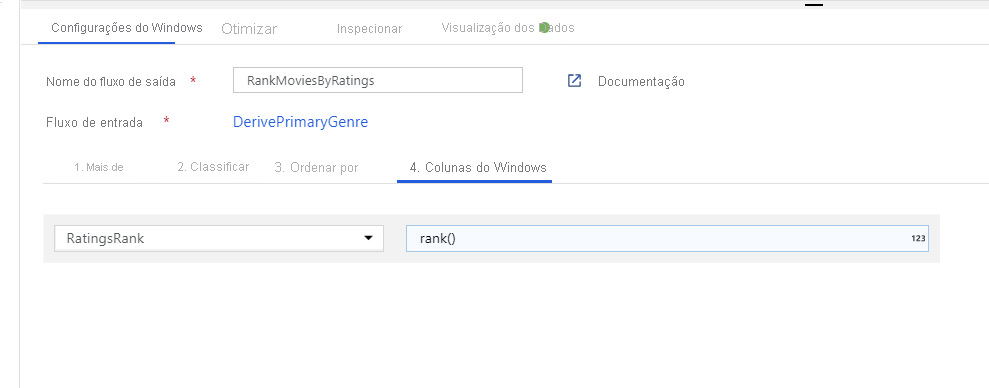Image resolution: width=989 pixels, height=388 pixels.
Task: Click the Nome do fluxo de saída label
Action: pos(111,81)
